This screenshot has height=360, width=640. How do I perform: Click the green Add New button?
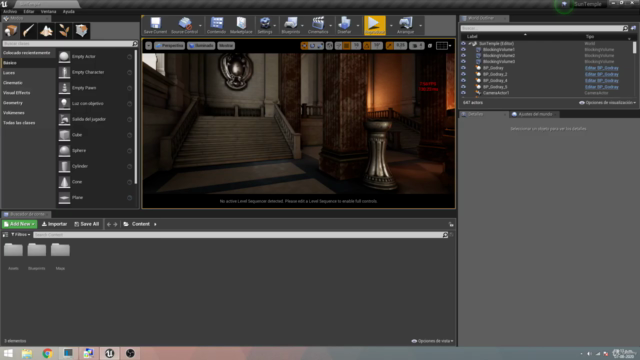(x=19, y=224)
